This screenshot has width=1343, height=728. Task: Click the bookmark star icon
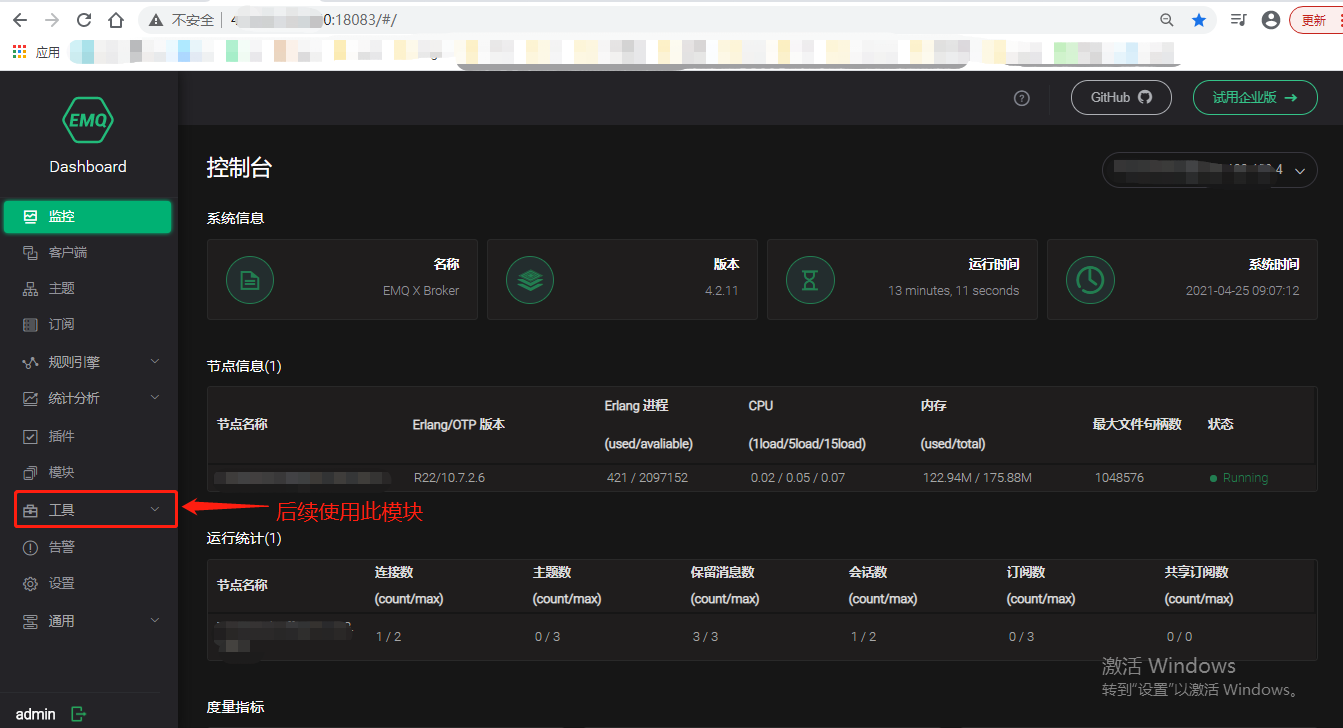tap(1199, 20)
